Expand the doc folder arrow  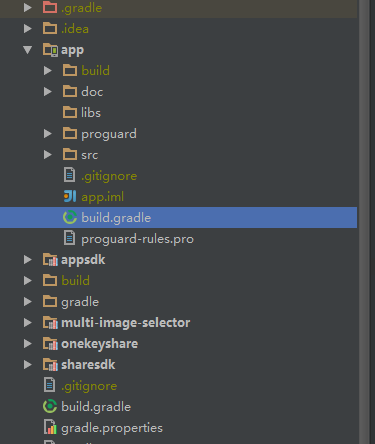(48, 92)
